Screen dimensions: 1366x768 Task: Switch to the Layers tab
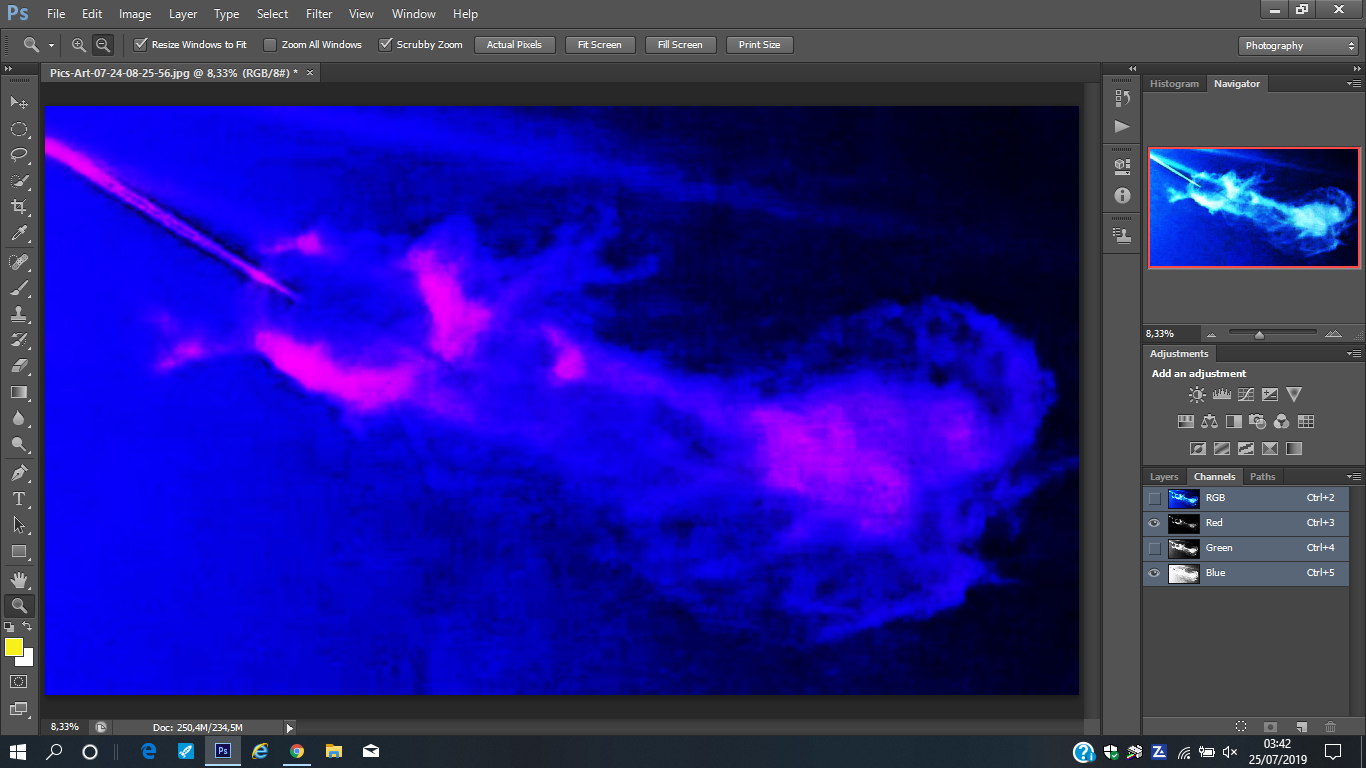(1164, 477)
